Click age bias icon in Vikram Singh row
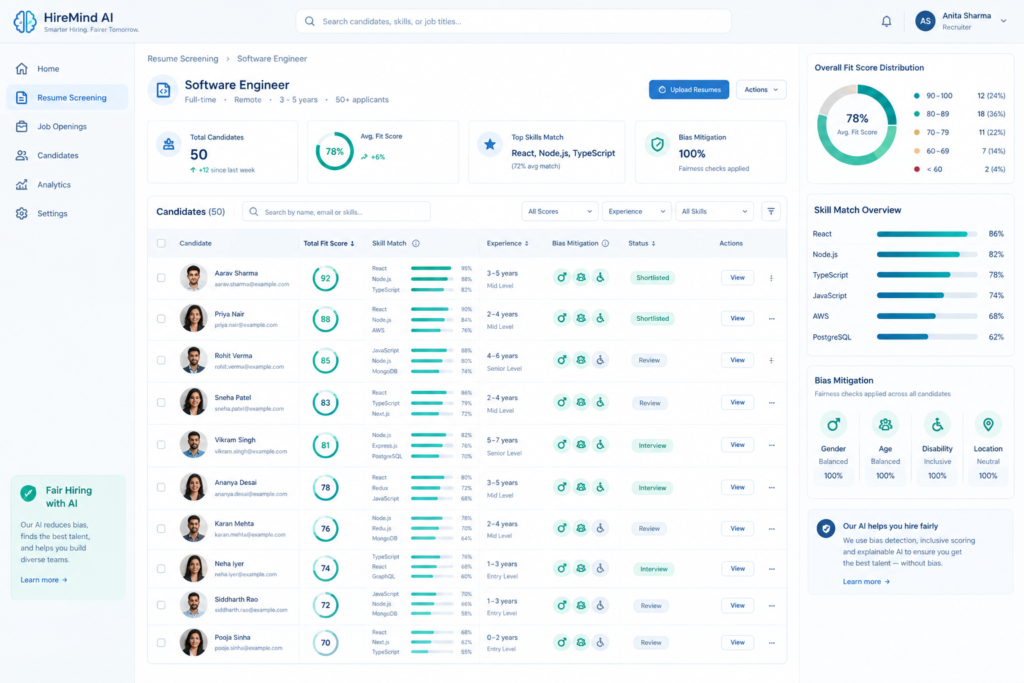Screen dimensions: 1024x683 click(581, 445)
